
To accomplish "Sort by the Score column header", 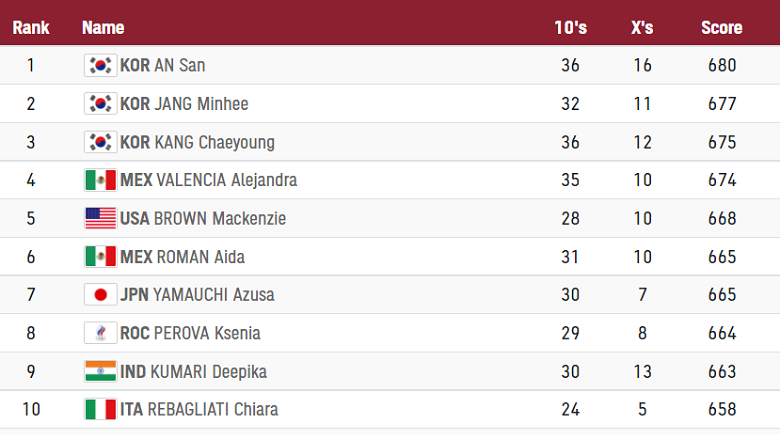I will (722, 28).
